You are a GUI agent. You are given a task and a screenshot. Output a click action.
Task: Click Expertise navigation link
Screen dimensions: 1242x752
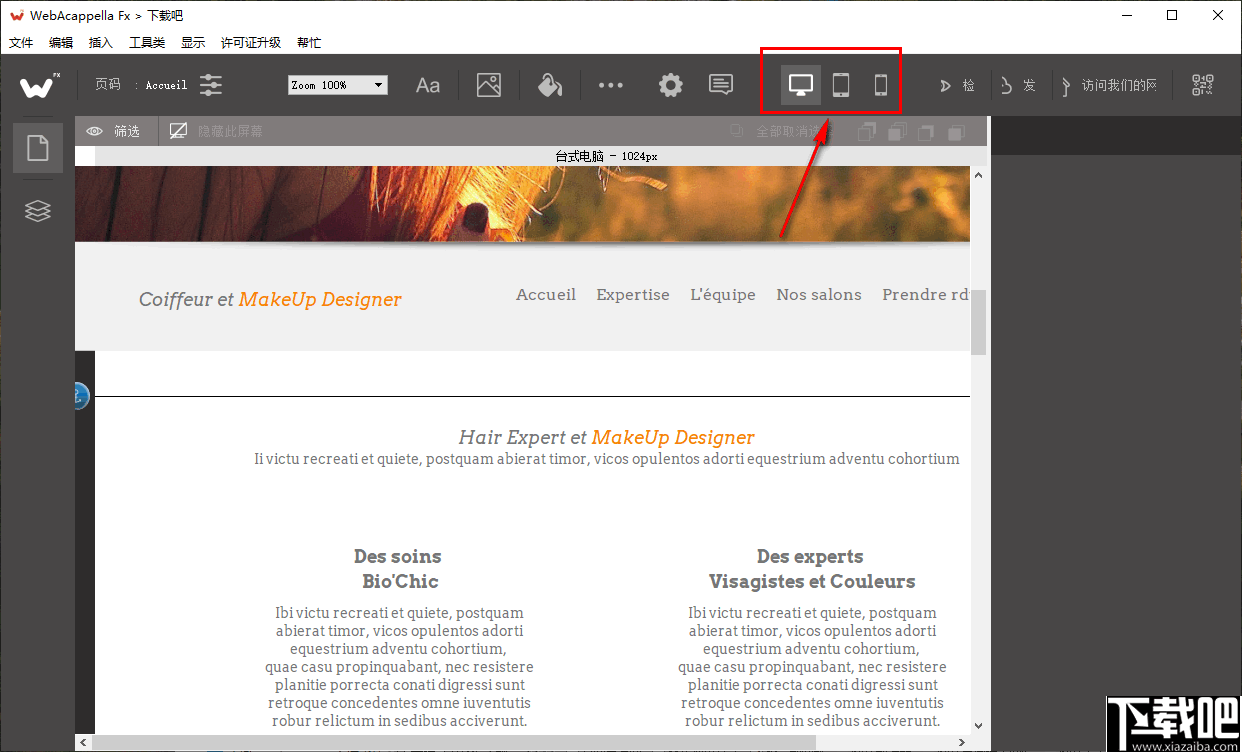point(633,294)
